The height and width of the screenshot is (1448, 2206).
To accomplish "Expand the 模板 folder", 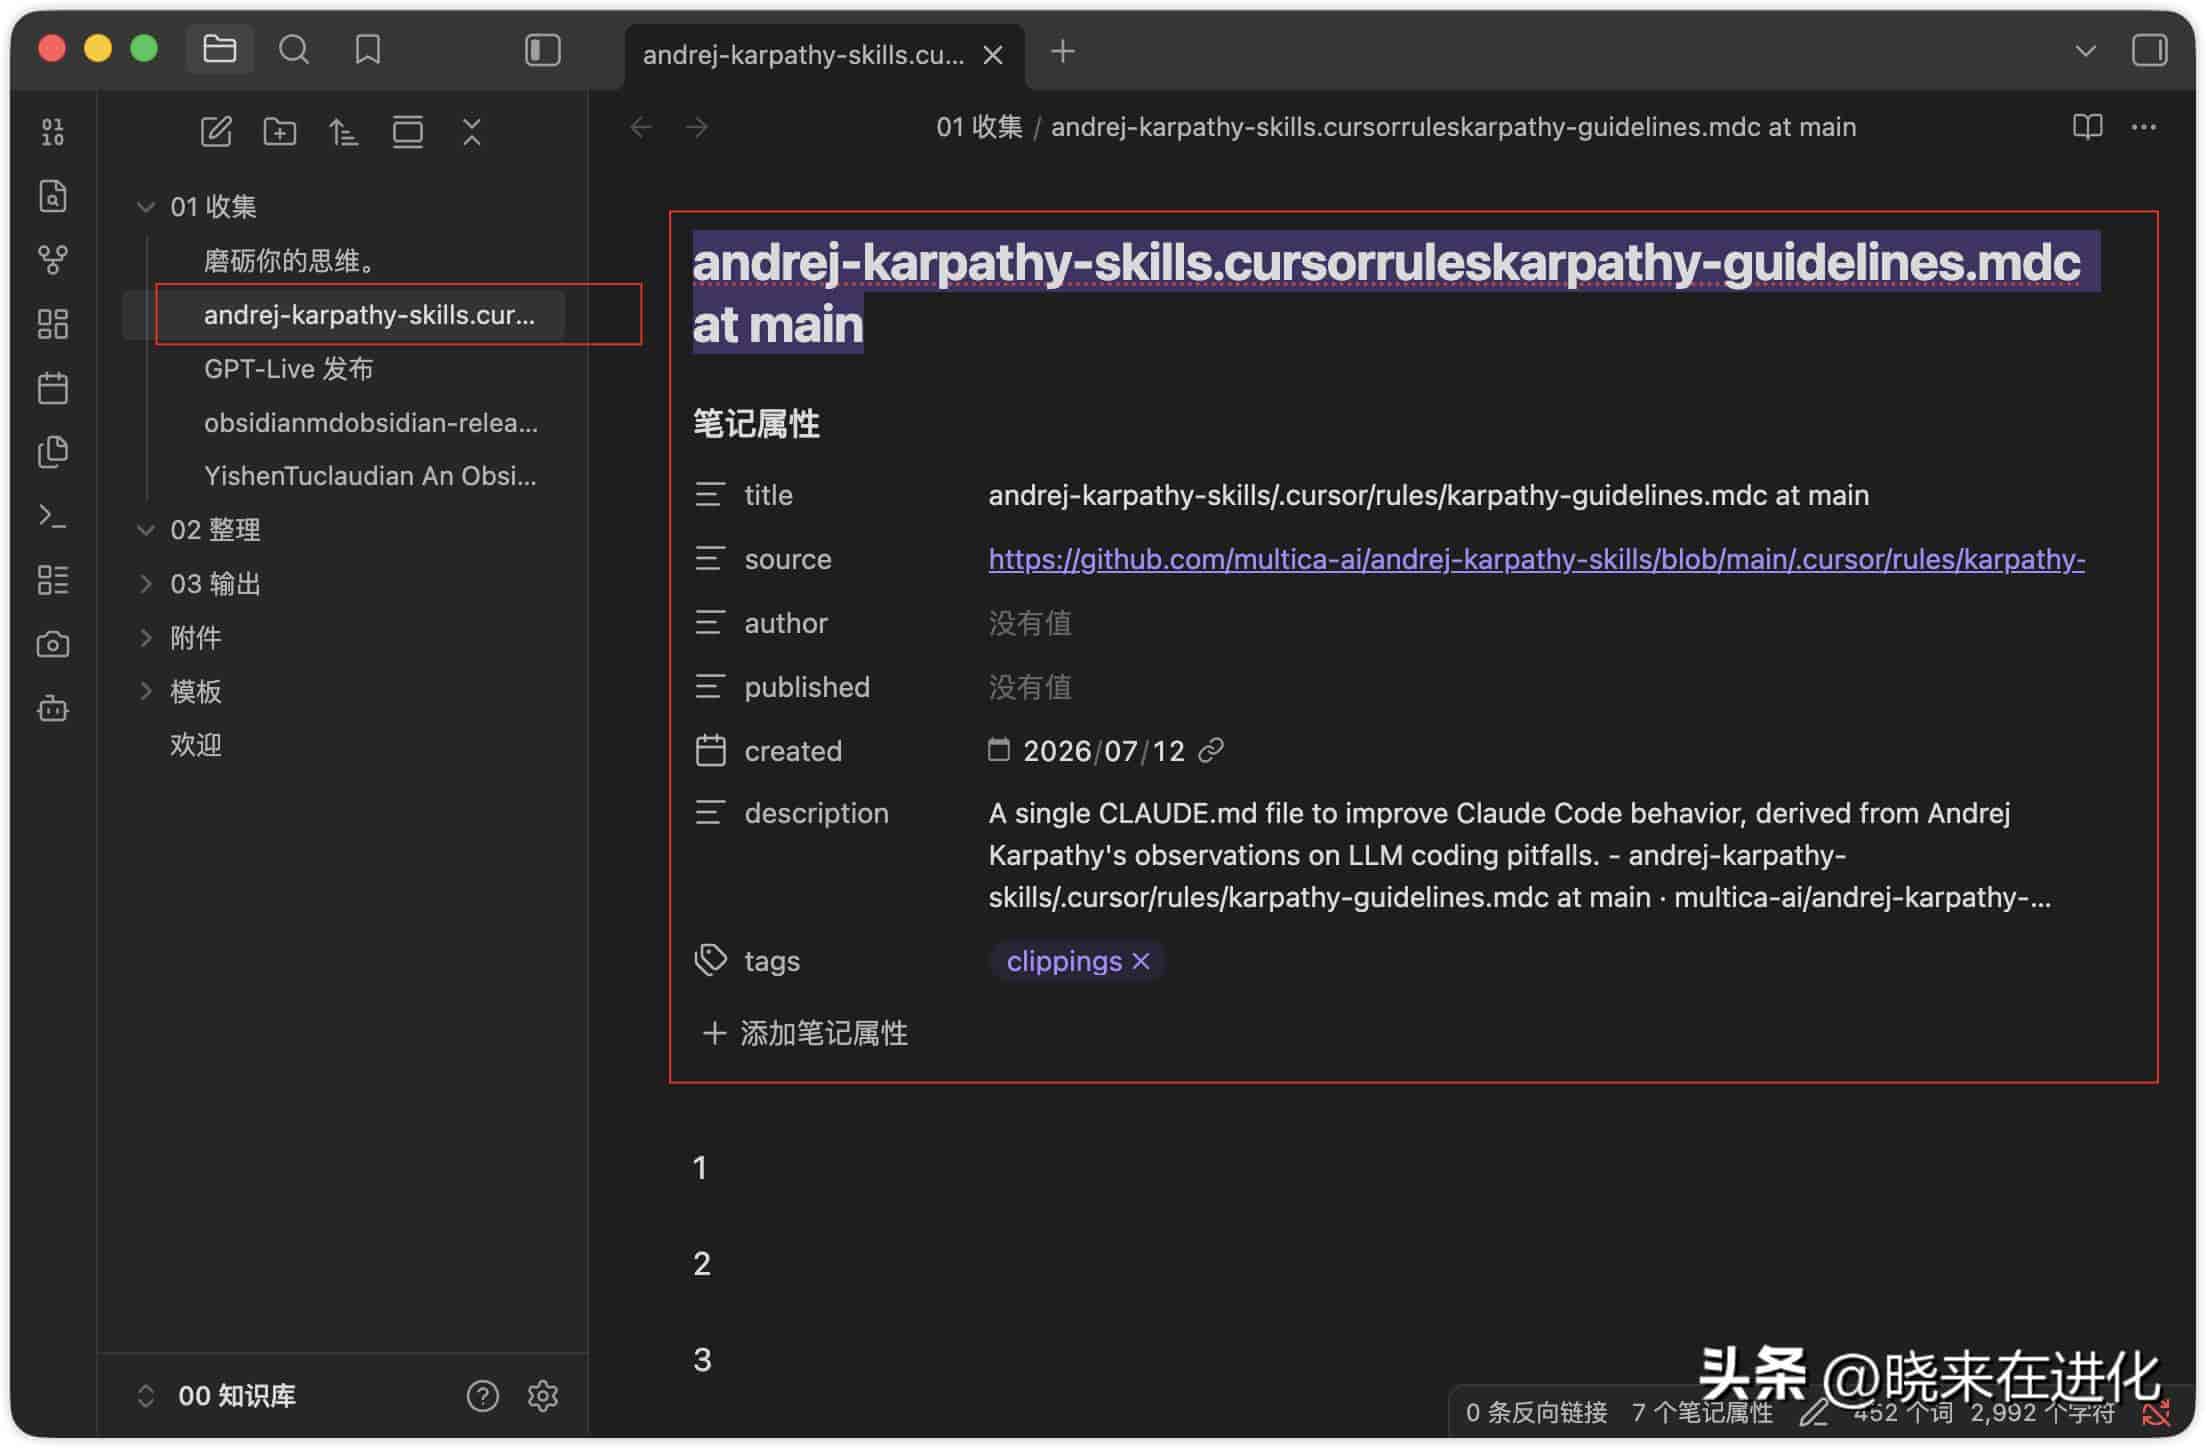I will pos(146,692).
